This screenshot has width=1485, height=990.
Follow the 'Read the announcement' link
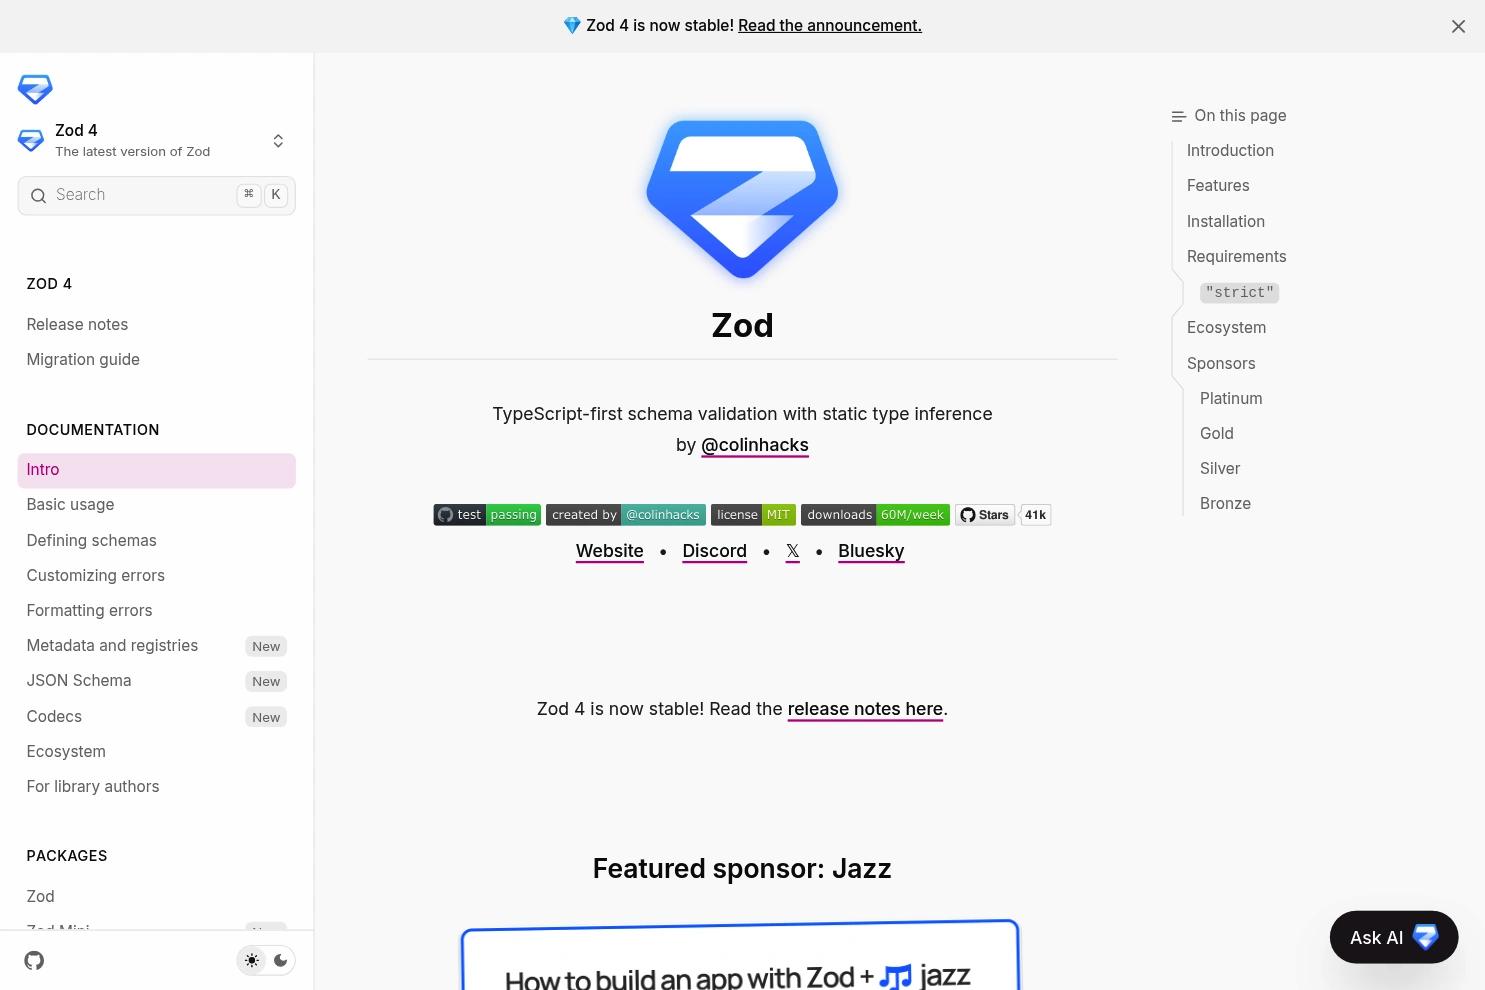pos(829,25)
